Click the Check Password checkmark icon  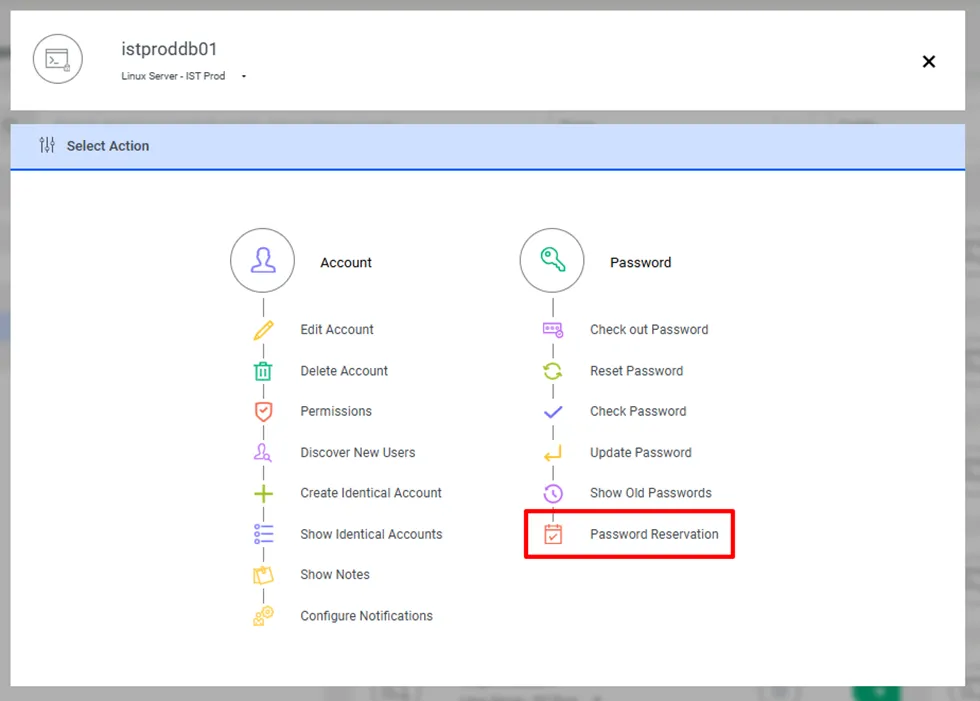click(553, 412)
